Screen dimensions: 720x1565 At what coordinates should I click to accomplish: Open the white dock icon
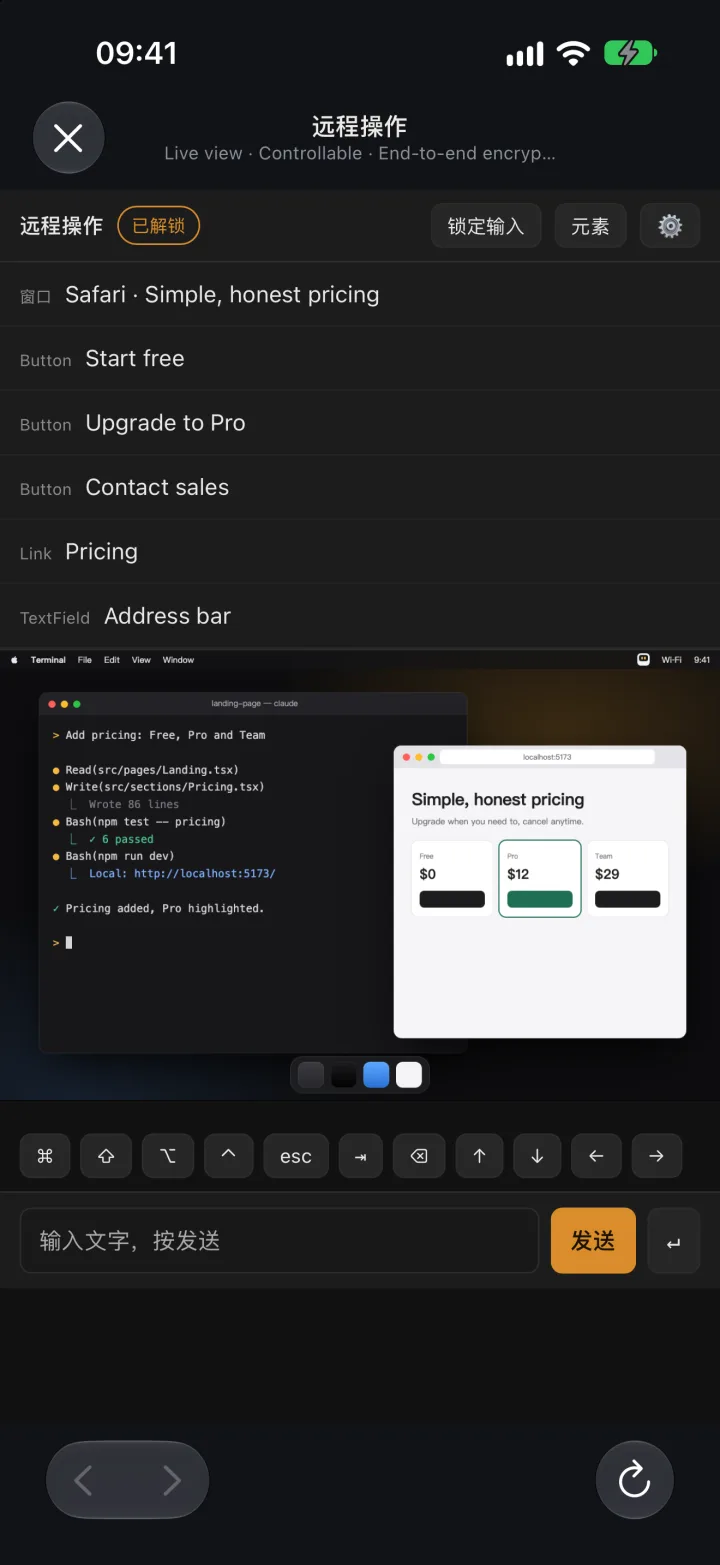pos(409,1075)
